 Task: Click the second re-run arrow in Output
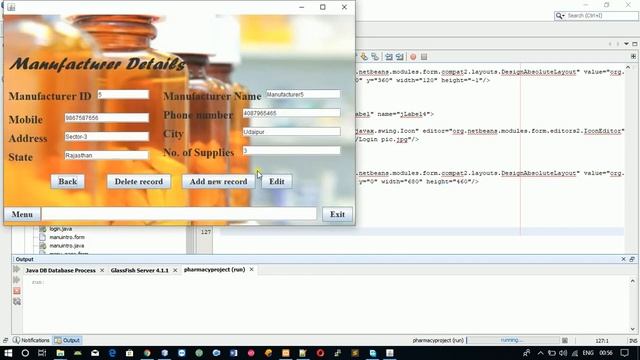17,280
